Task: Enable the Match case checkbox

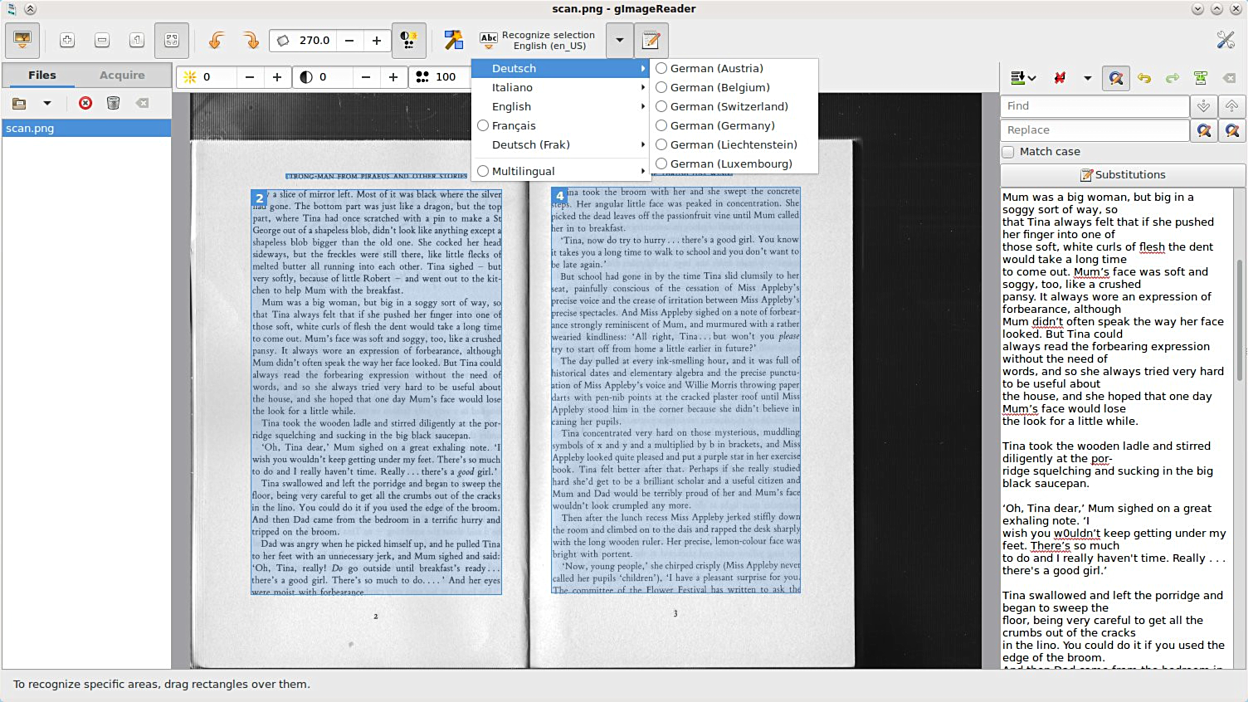Action: [1009, 152]
